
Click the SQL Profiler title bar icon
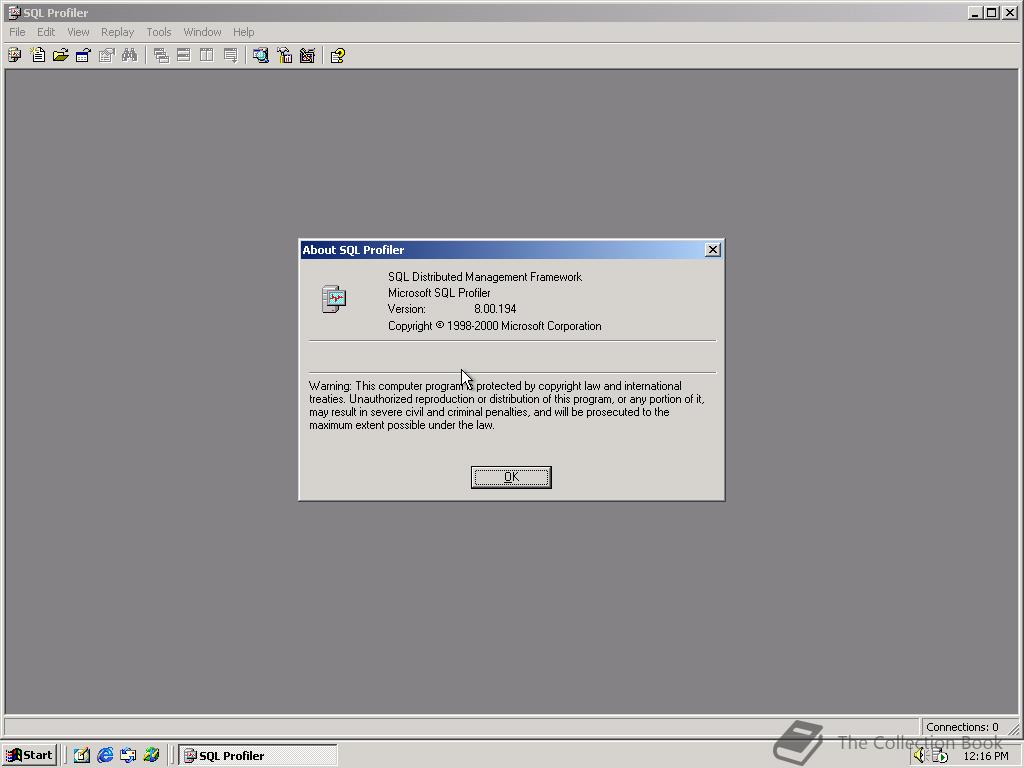tap(14, 12)
